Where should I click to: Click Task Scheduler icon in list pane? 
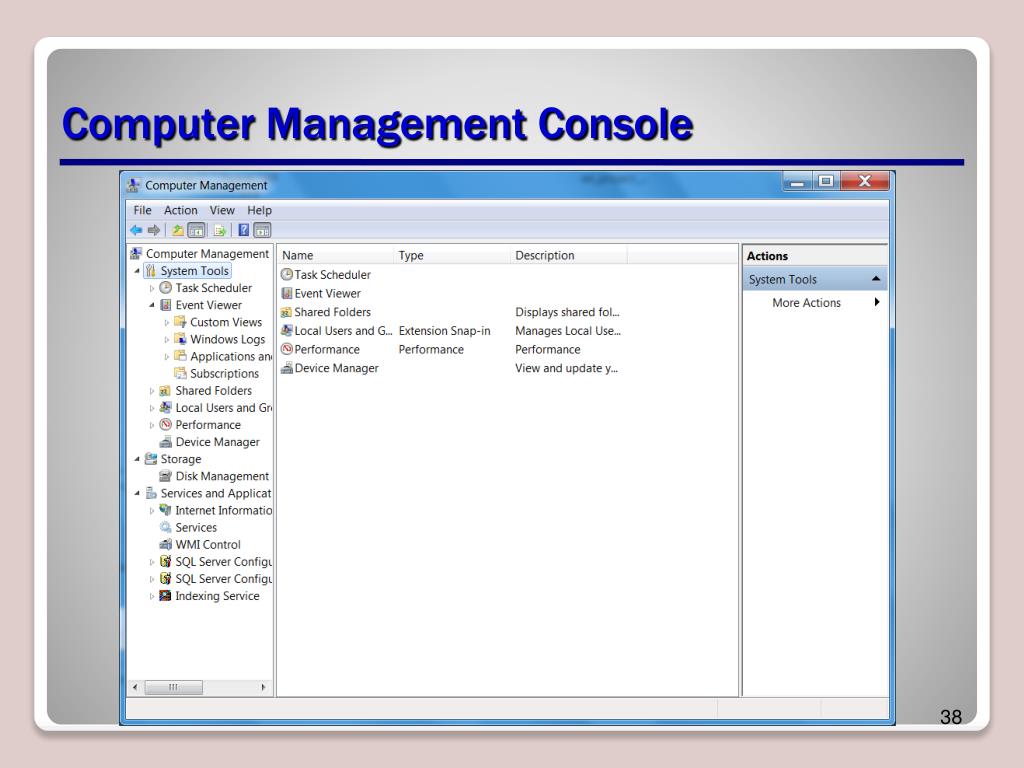point(286,274)
